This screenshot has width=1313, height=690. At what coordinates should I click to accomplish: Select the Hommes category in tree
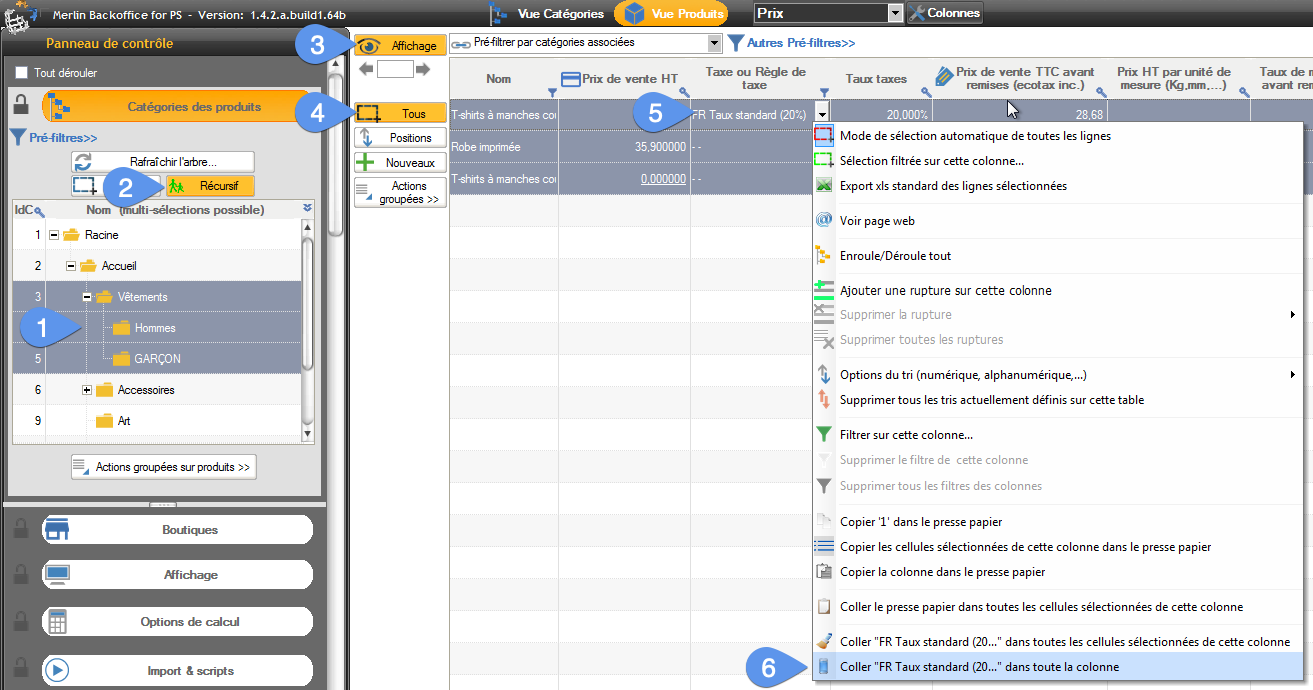[x=154, y=328]
